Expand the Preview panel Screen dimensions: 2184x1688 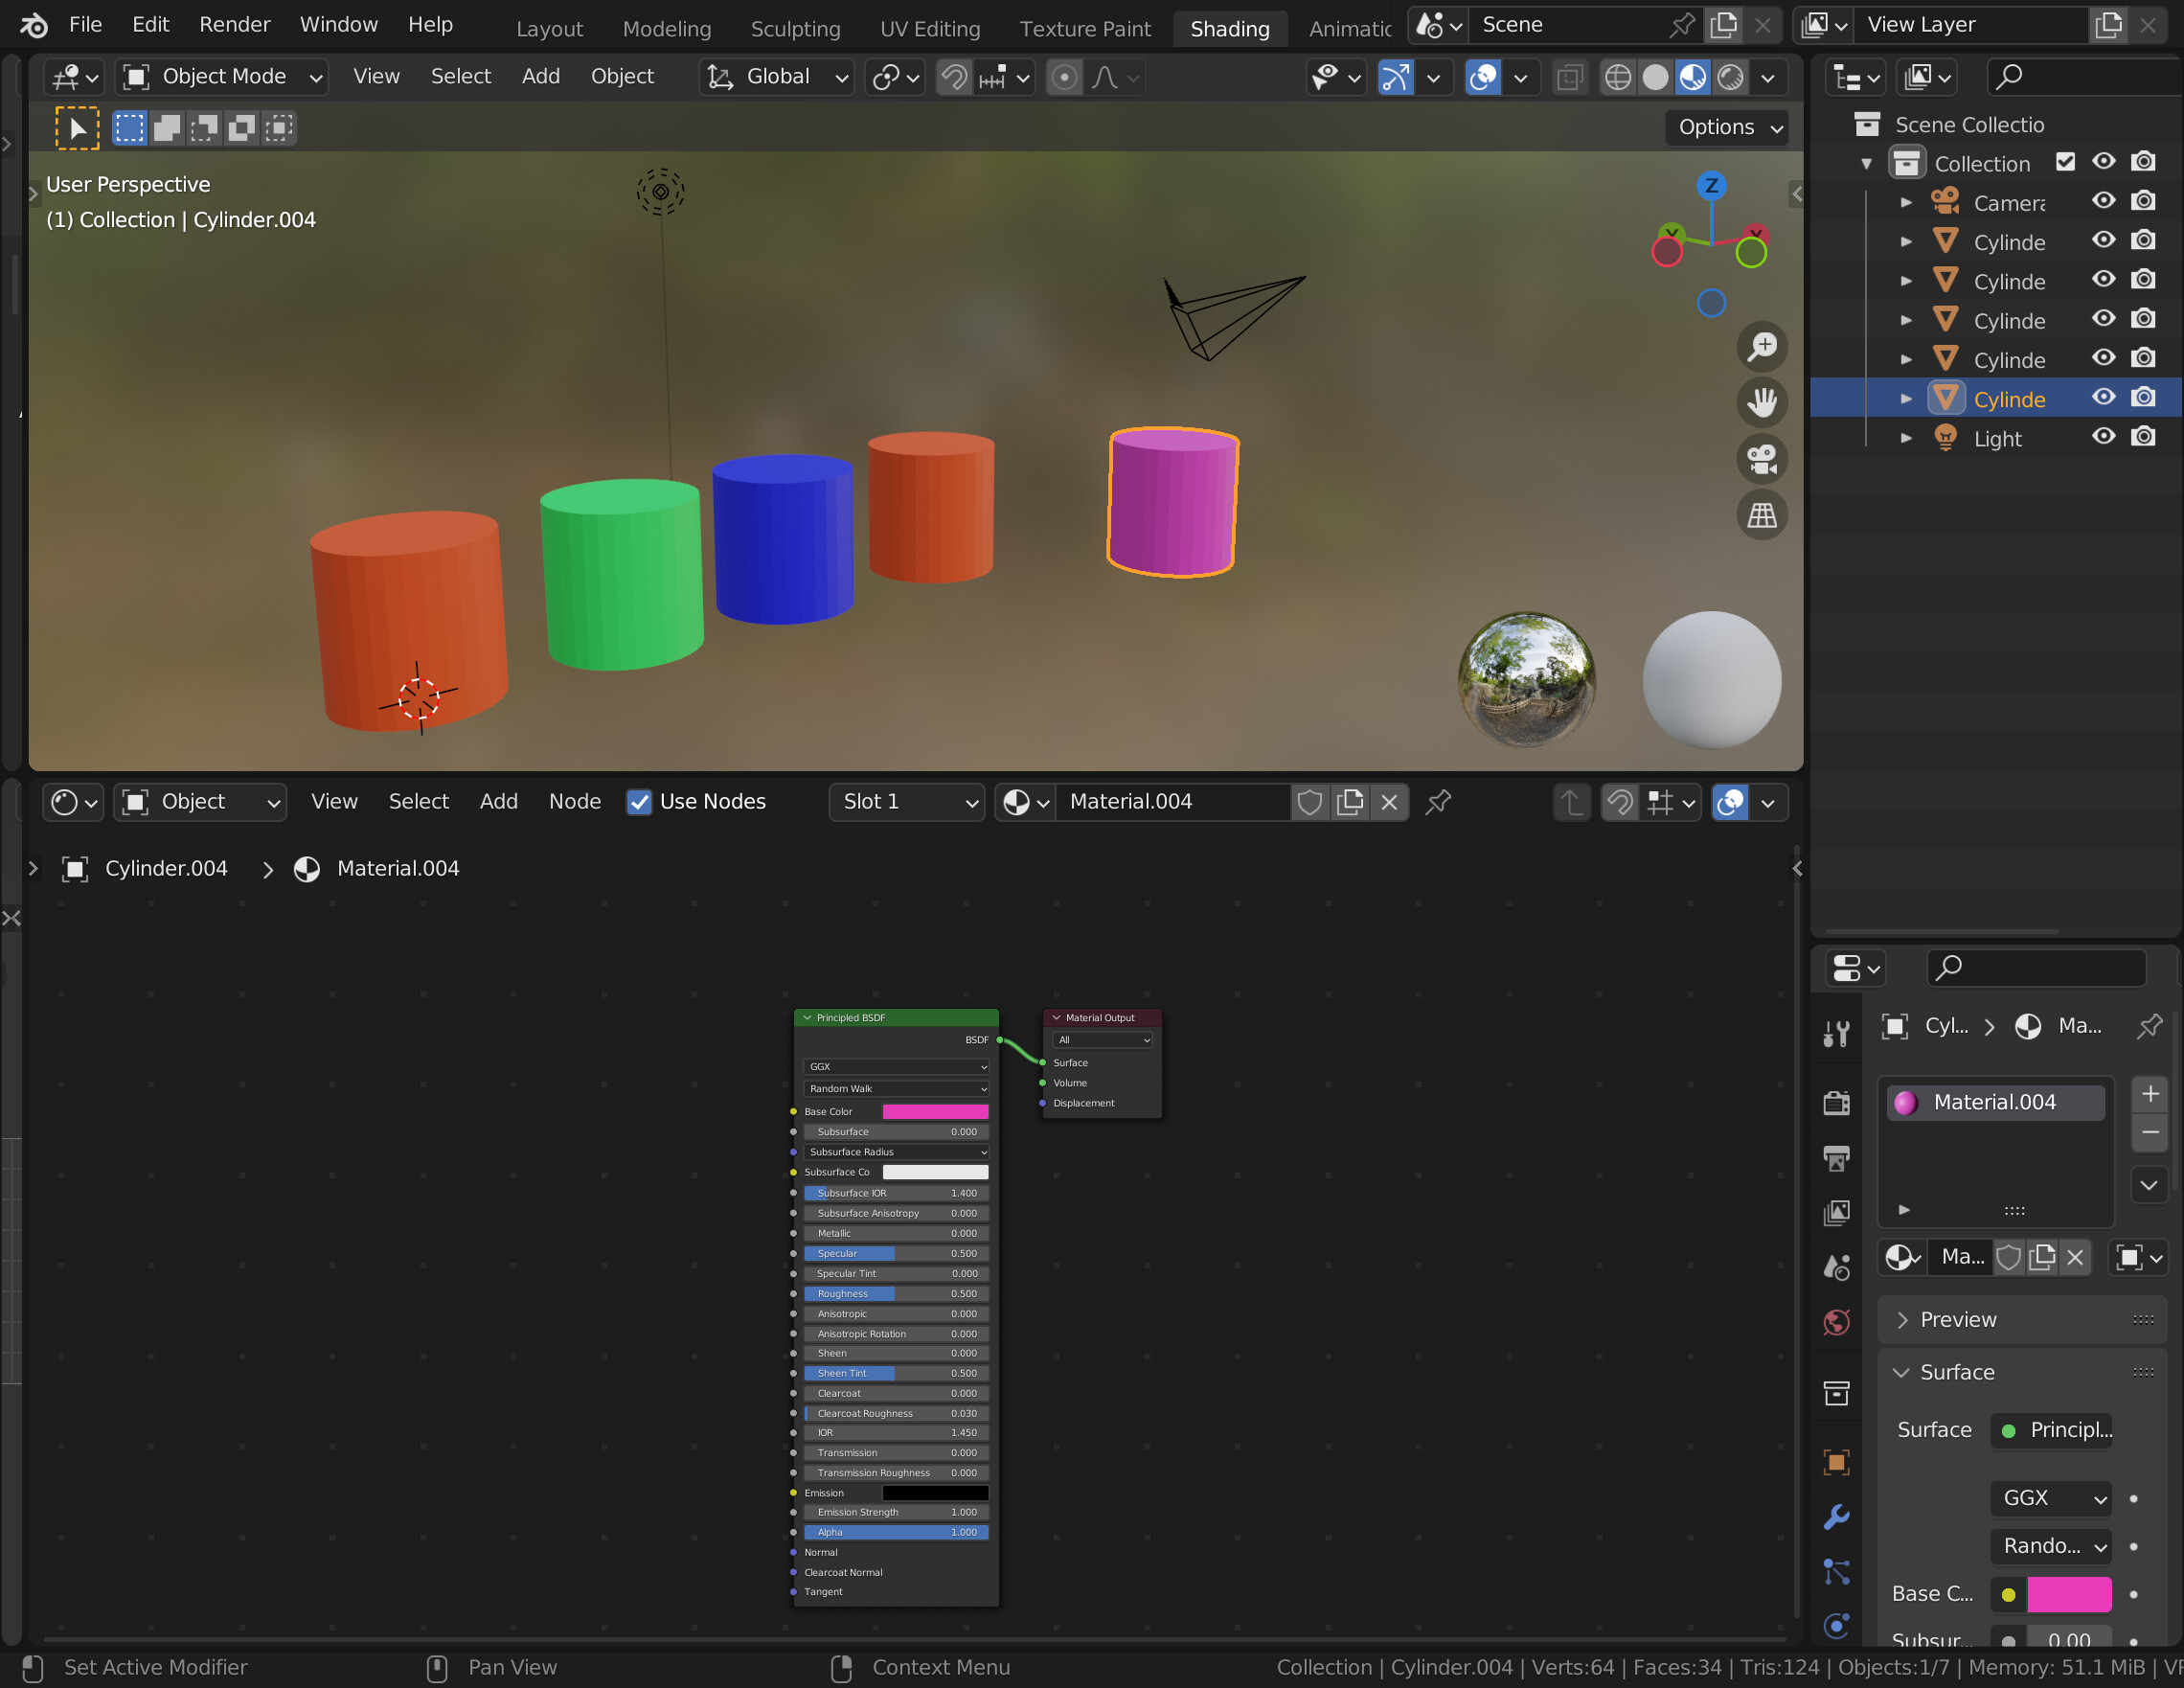tap(1957, 1320)
